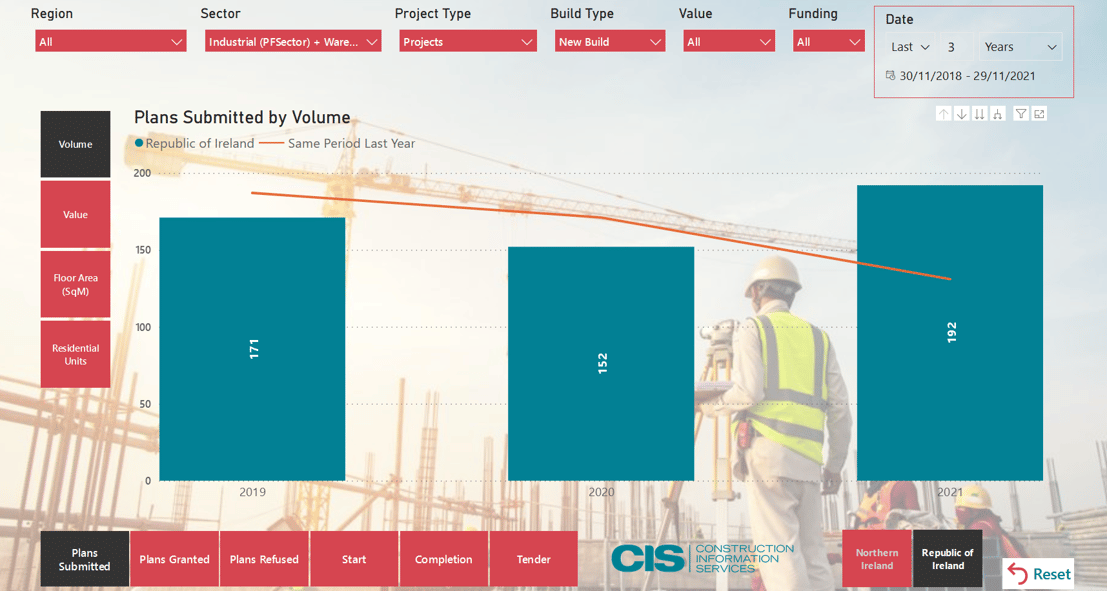The width and height of the screenshot is (1107, 592).
Task: Click the date number field showing 3
Action: tap(957, 47)
